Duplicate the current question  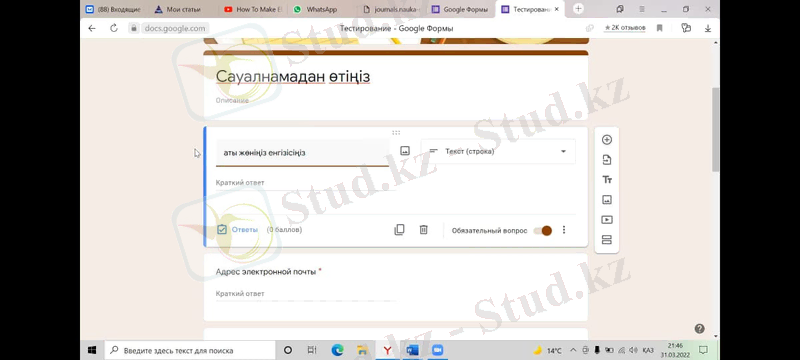pyautogui.click(x=399, y=230)
